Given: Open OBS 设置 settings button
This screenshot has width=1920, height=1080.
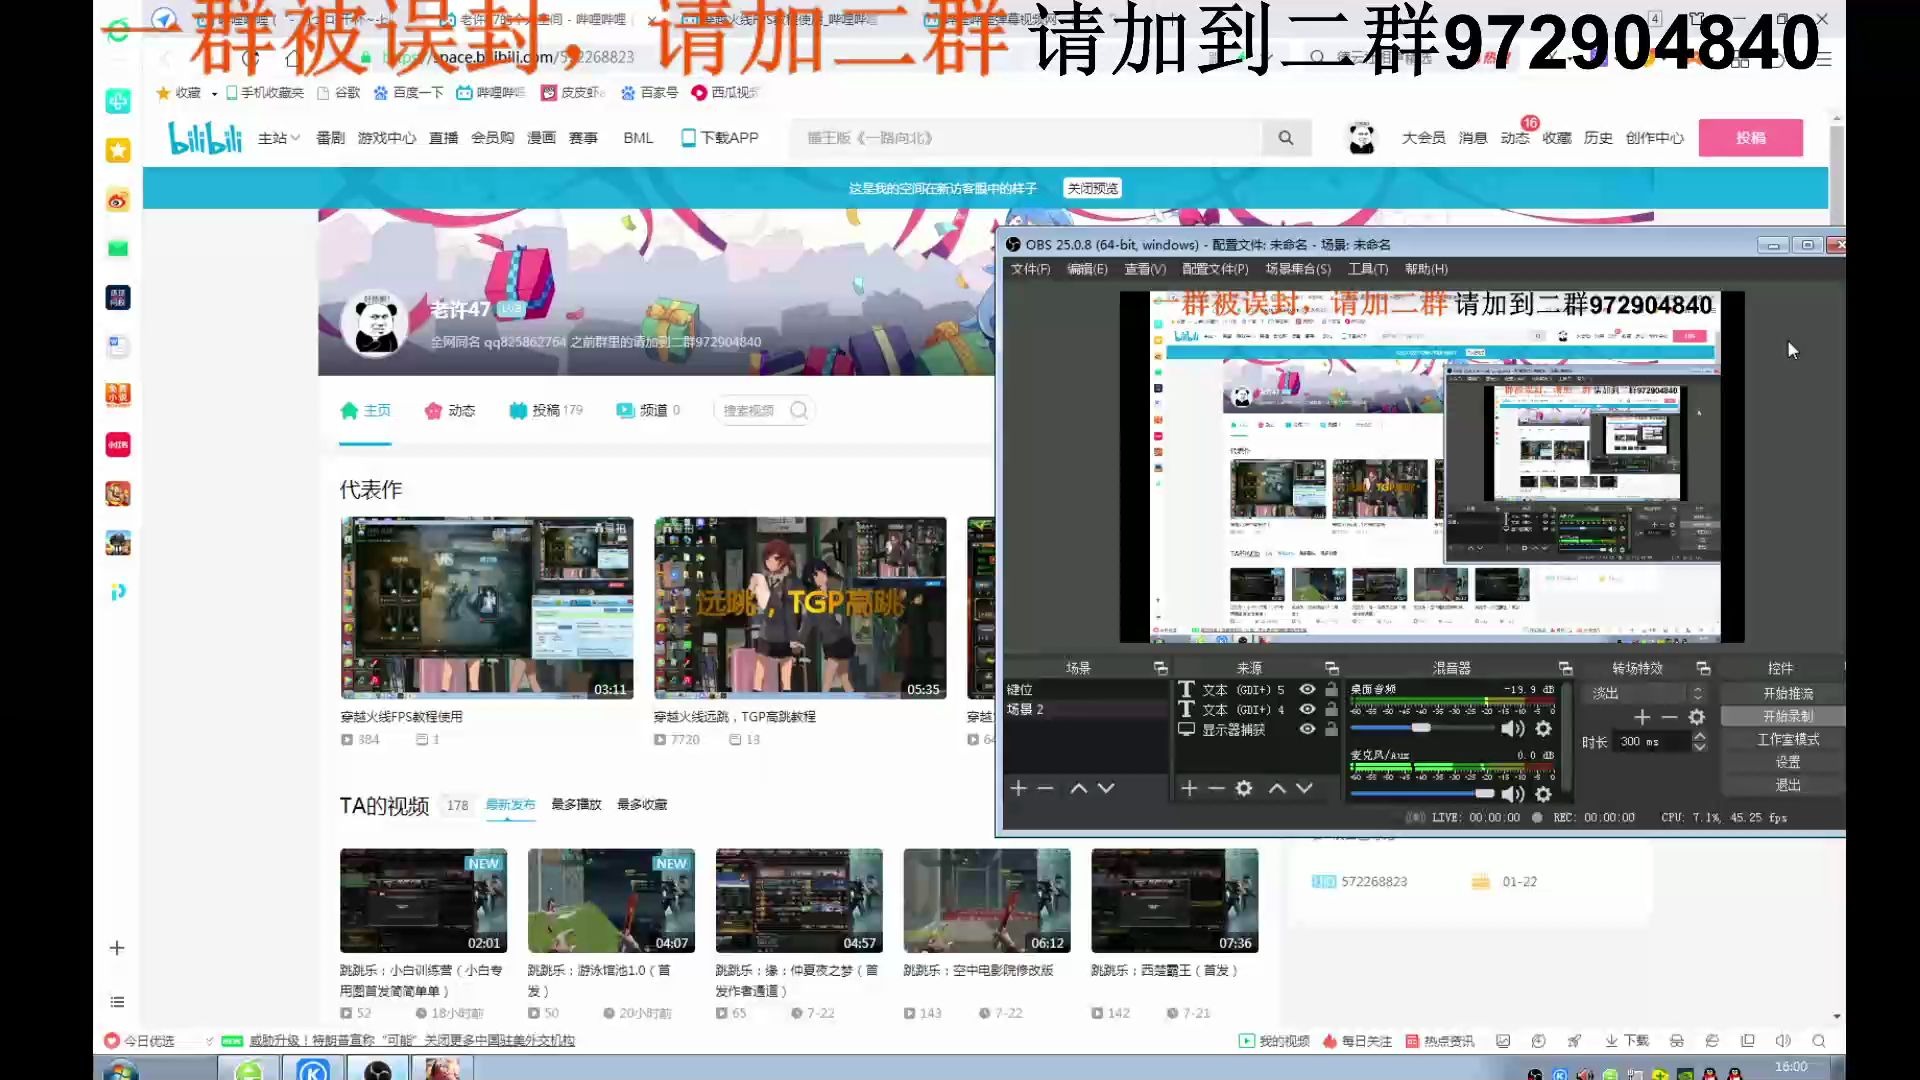Looking at the screenshot, I should tap(1788, 762).
